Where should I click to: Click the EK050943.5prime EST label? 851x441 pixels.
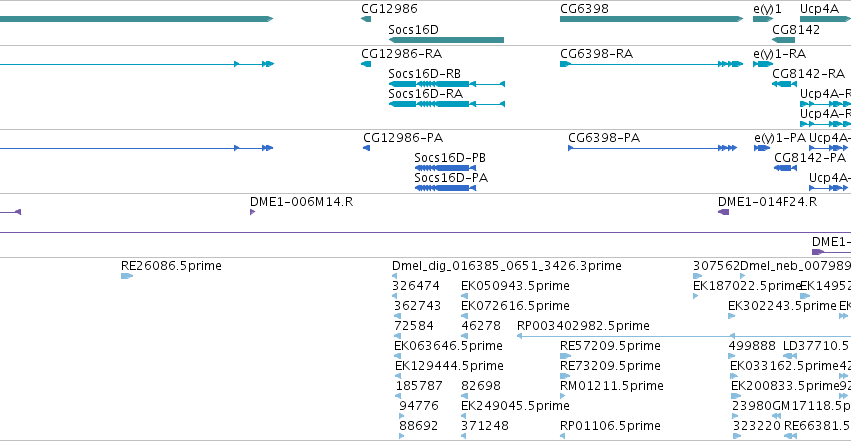coord(515,286)
